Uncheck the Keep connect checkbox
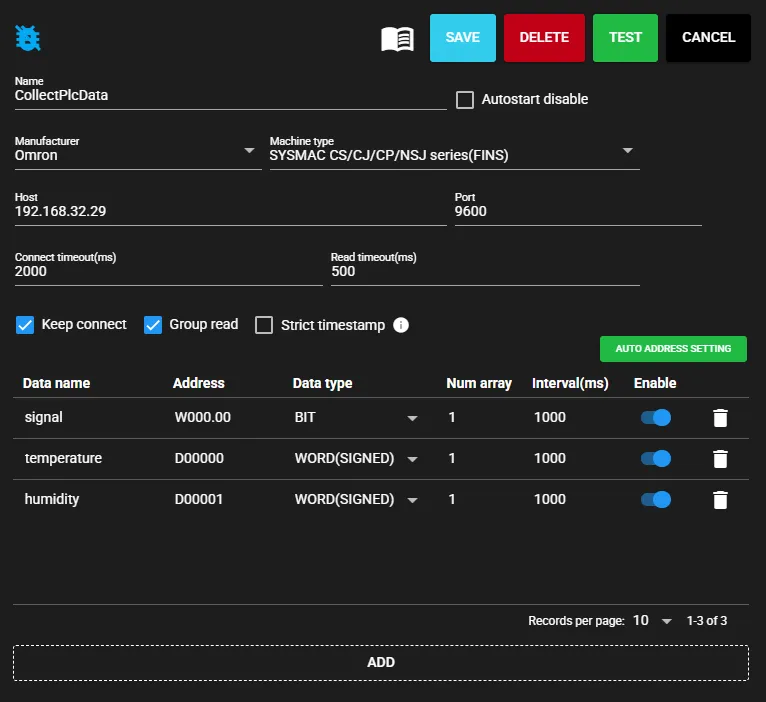The width and height of the screenshot is (766, 702). pos(25,325)
